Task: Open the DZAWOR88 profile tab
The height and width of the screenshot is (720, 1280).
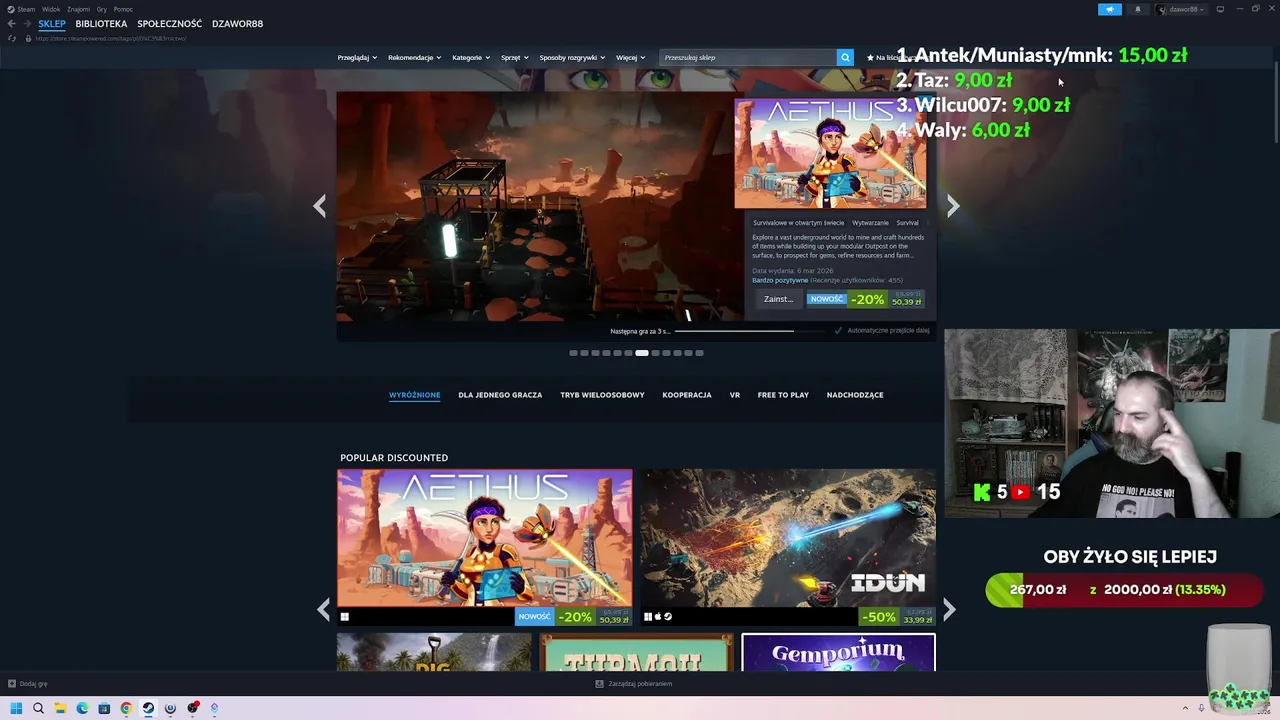Action: pyautogui.click(x=237, y=24)
